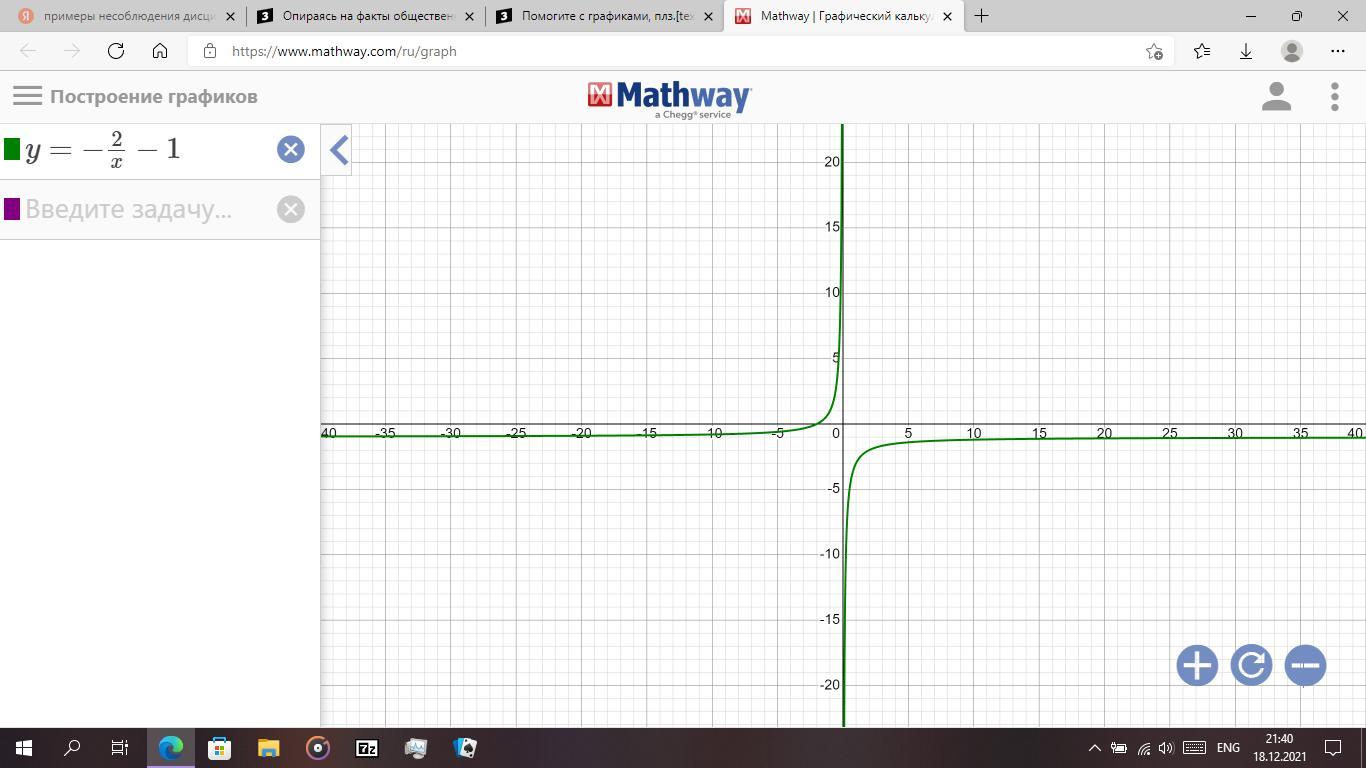Open the user account profile icon

[1276, 96]
